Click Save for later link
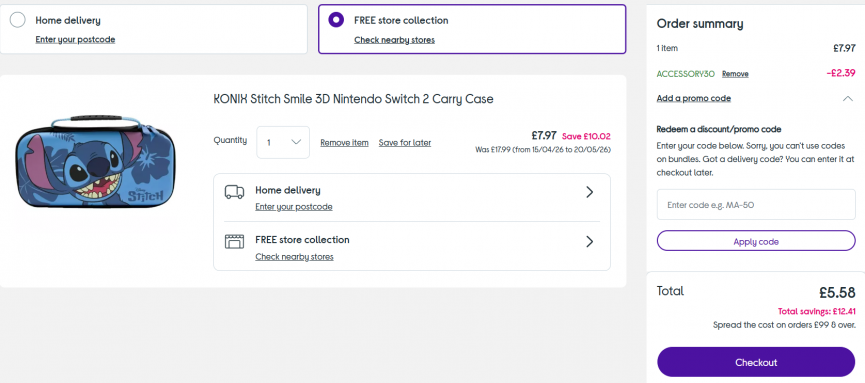This screenshot has height=383, width=865. click(x=405, y=142)
